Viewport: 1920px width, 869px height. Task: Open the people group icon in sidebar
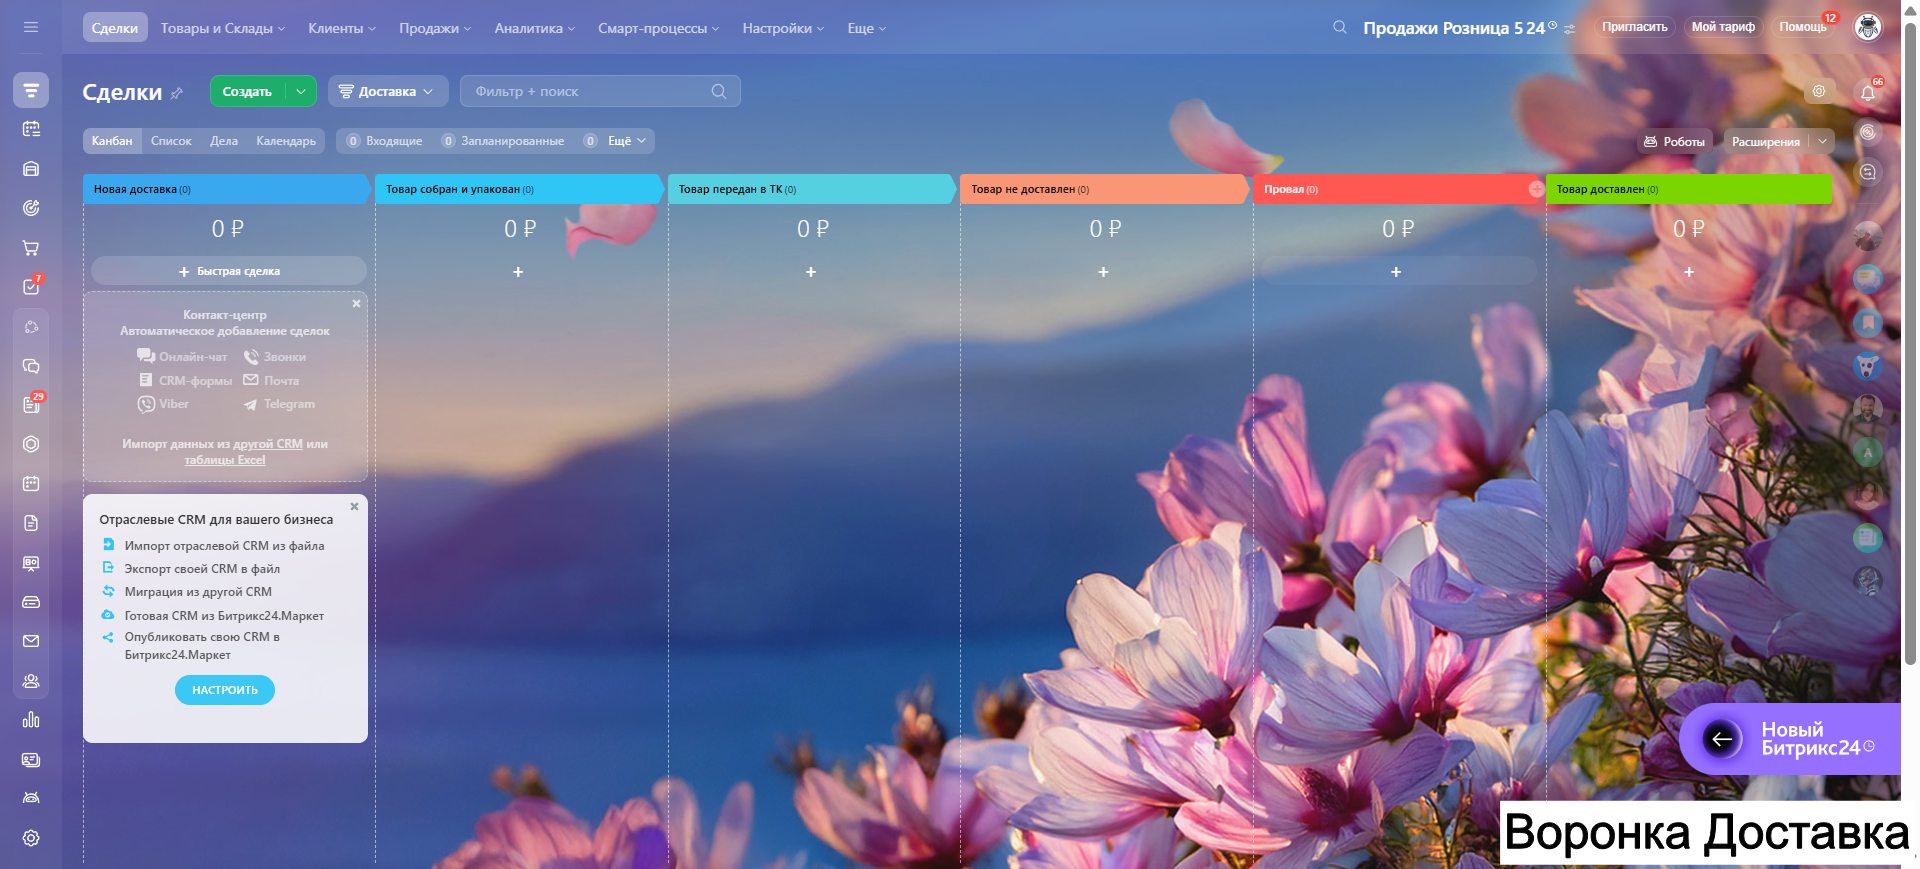coord(31,681)
